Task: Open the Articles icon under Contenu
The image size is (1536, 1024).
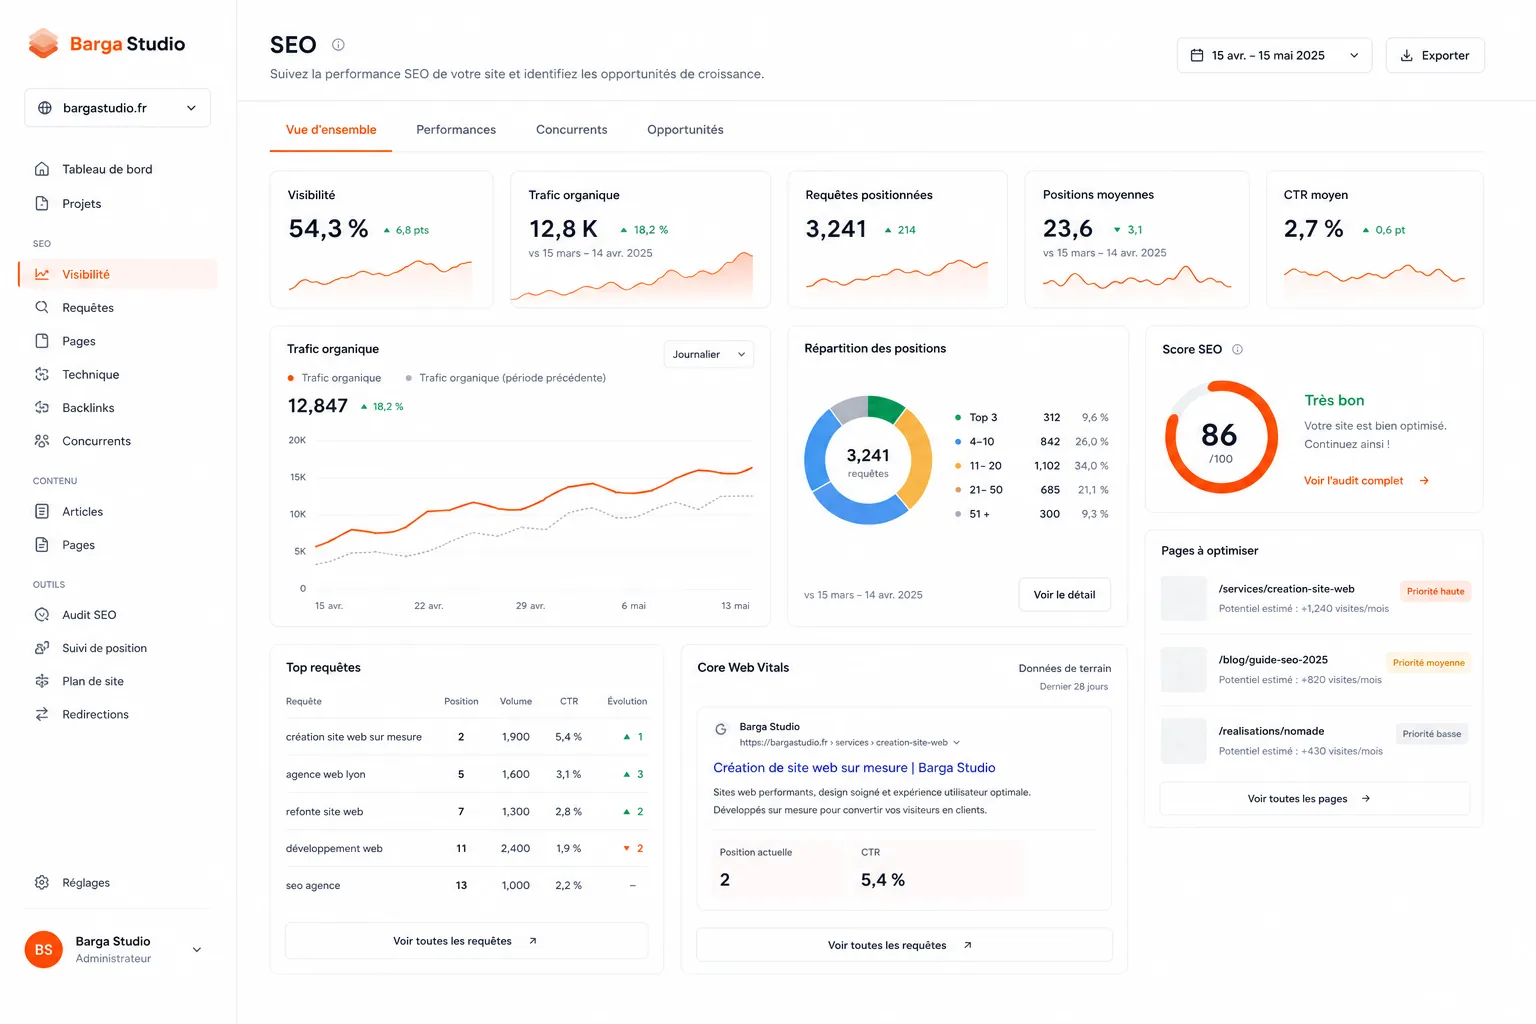Action: click(x=42, y=511)
